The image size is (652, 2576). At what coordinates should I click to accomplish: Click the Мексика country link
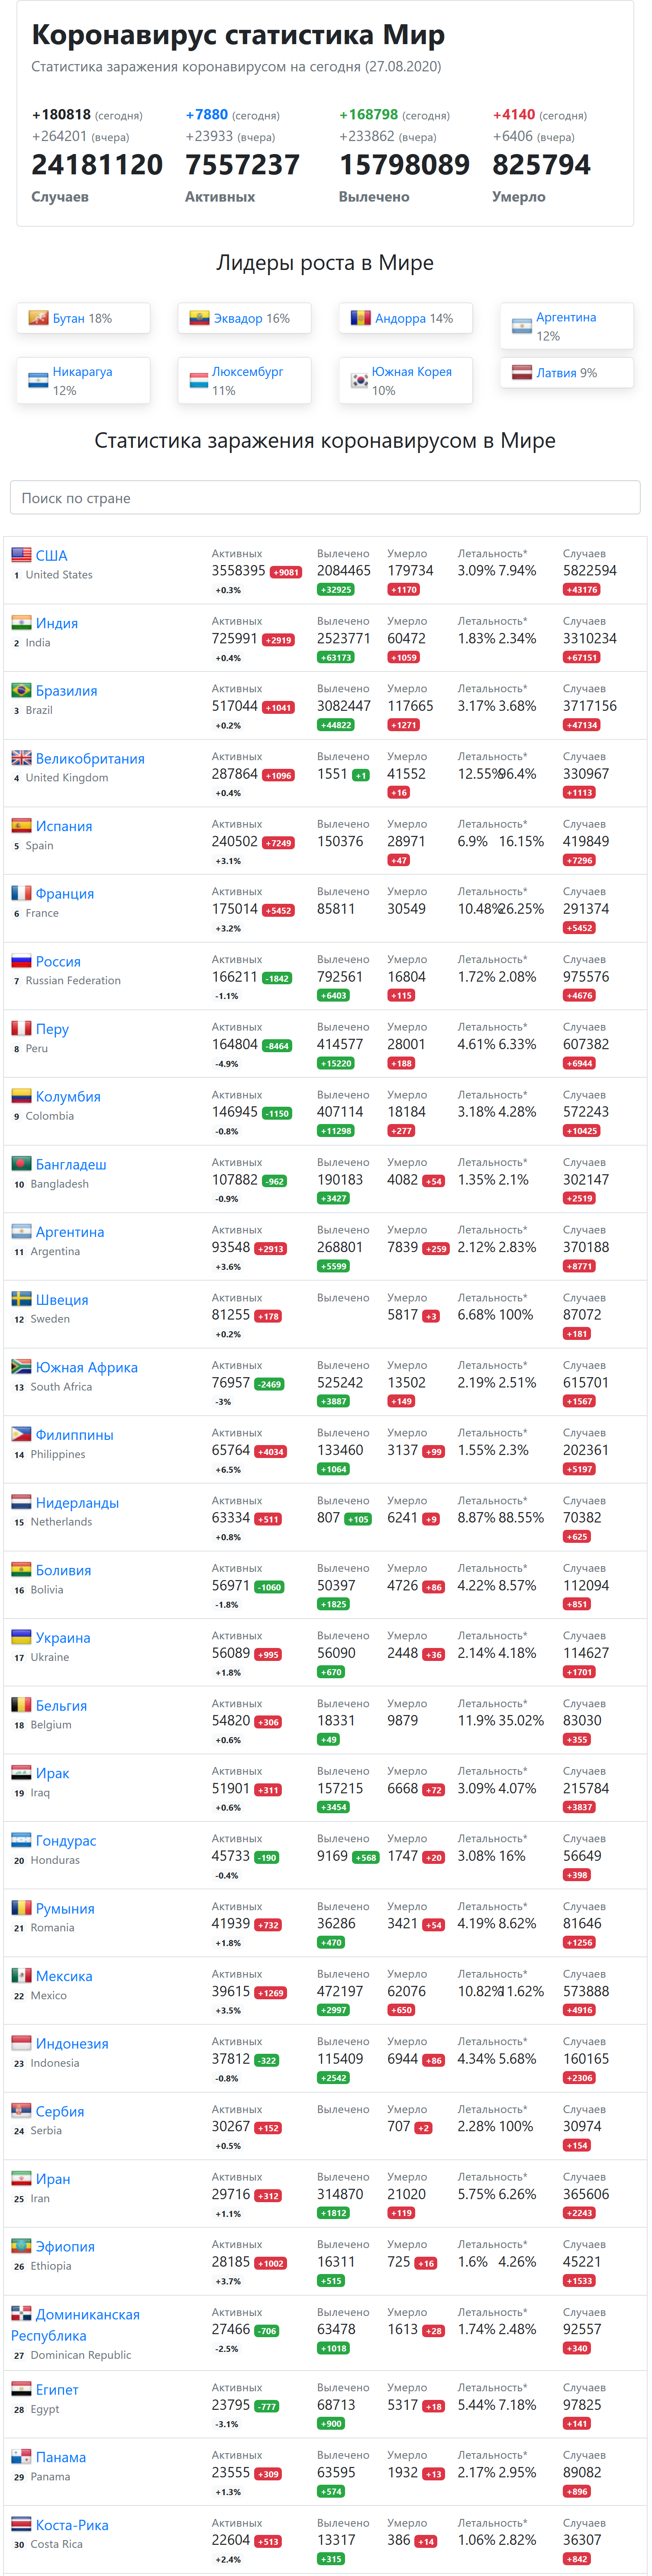point(64,1975)
